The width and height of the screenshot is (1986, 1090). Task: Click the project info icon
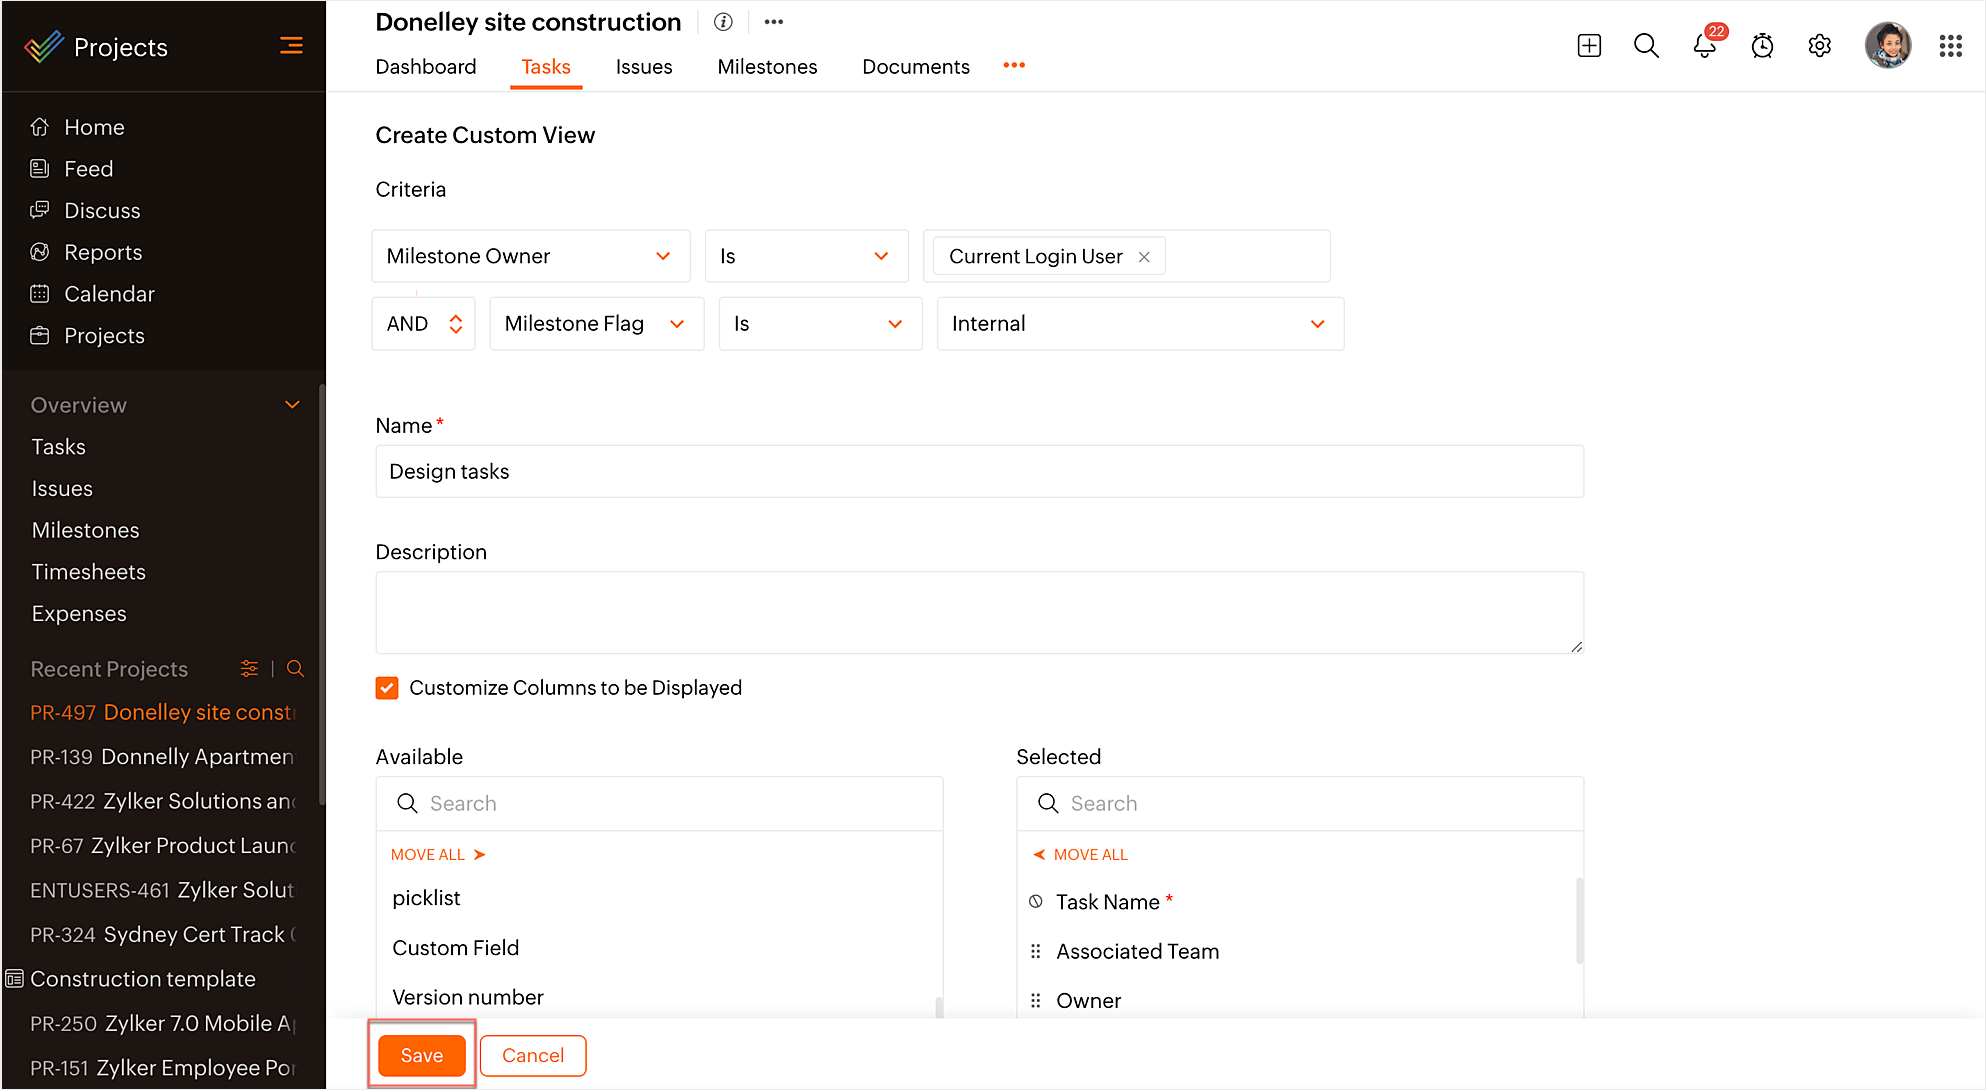[723, 22]
